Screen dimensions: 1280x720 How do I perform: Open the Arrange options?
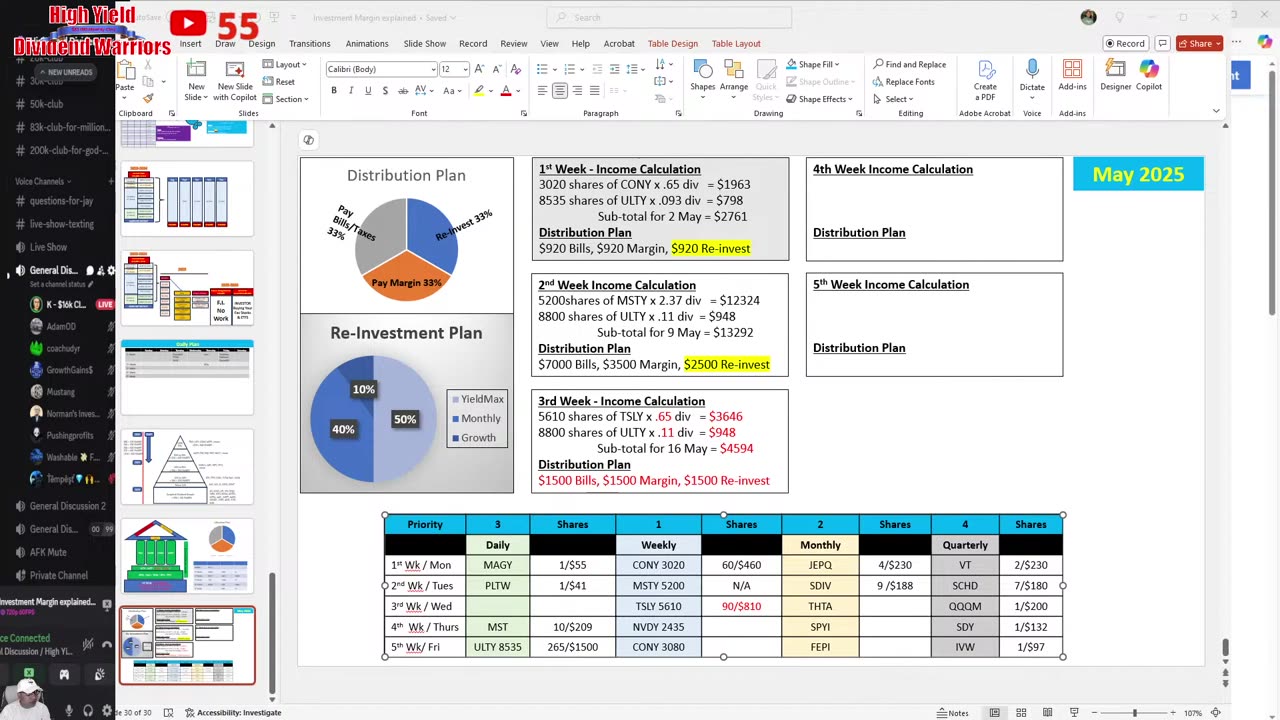coord(734,77)
